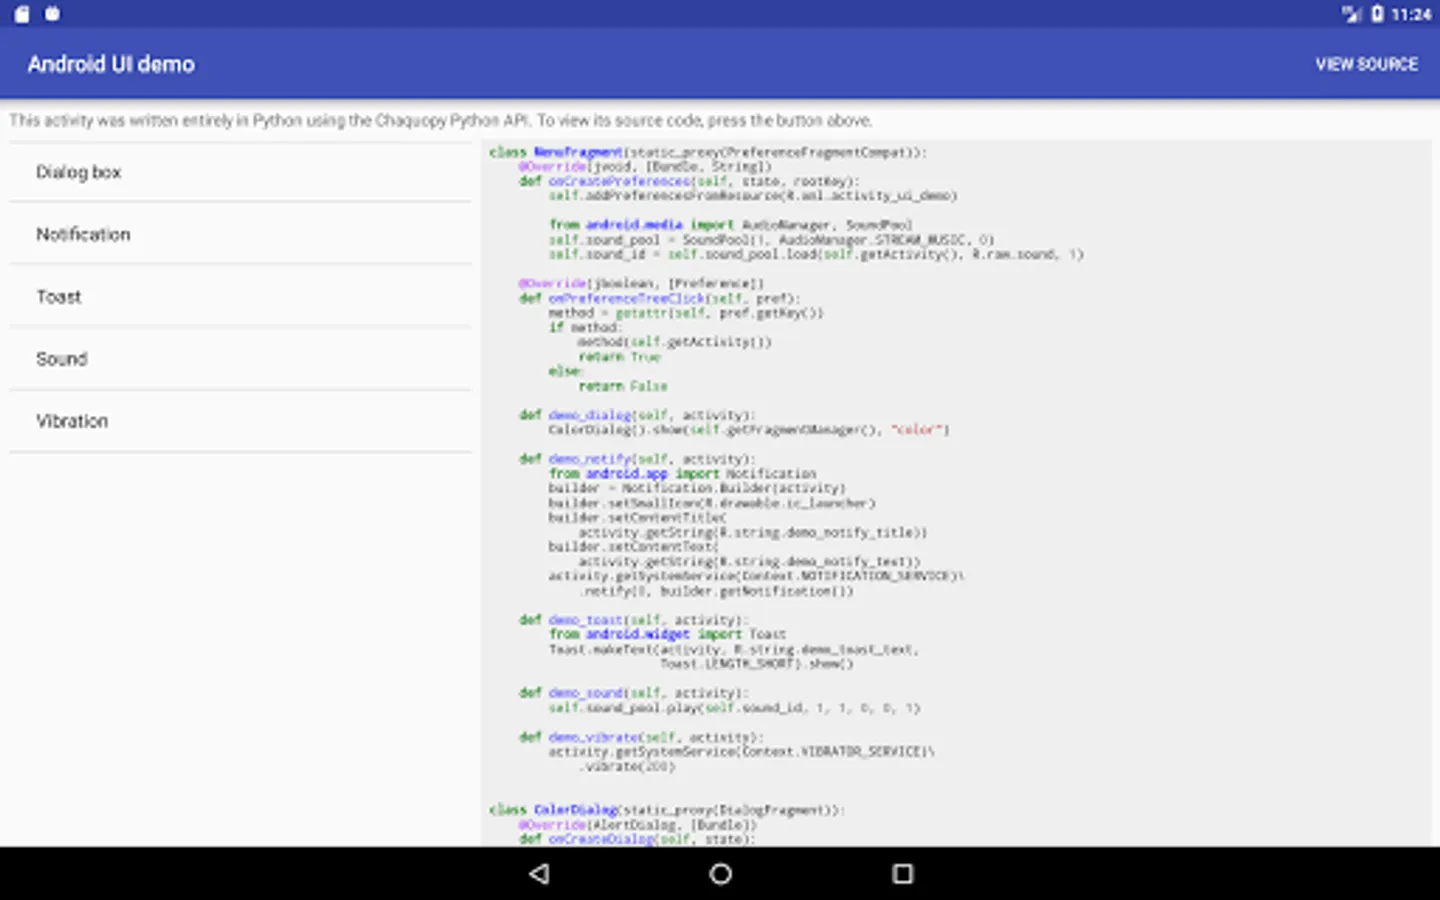Click the class ColorDialog code line
The height and width of the screenshot is (900, 1440).
(x=667, y=810)
